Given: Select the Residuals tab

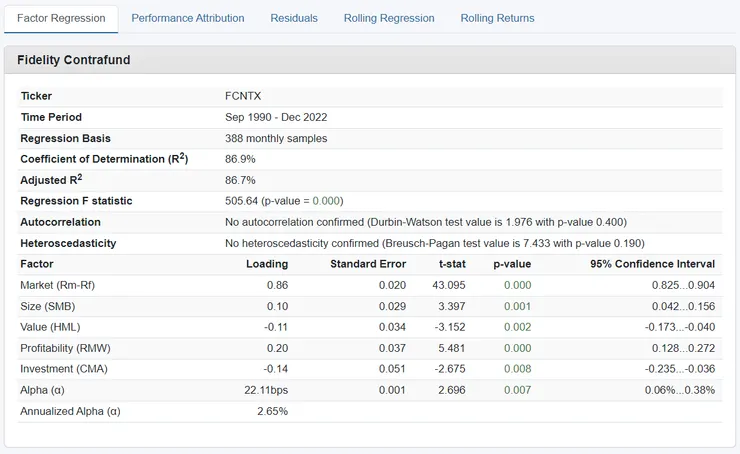Looking at the screenshot, I should pos(294,18).
